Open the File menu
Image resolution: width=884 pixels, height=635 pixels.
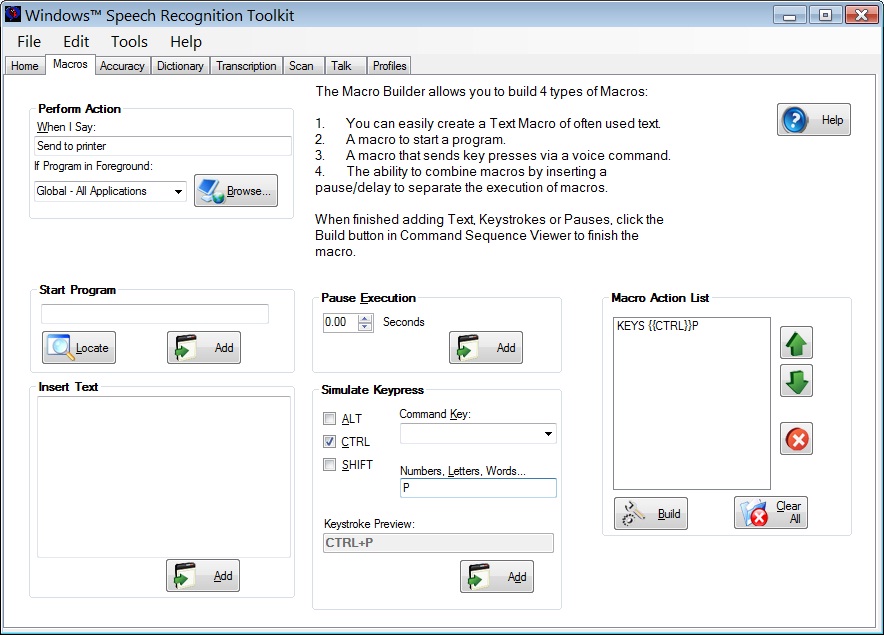point(29,42)
